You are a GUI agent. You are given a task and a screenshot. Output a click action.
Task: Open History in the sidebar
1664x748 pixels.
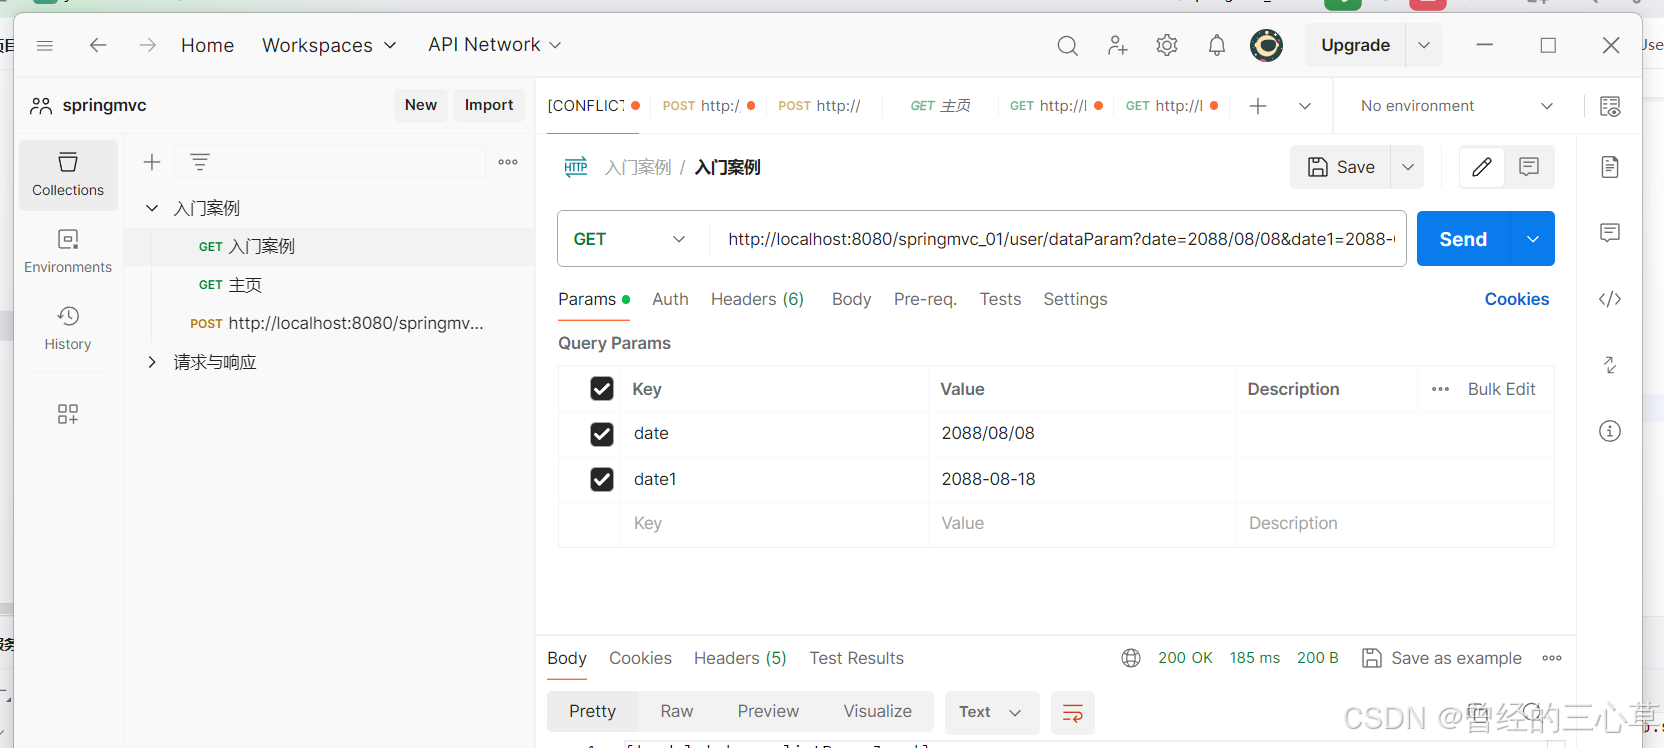pos(68,328)
